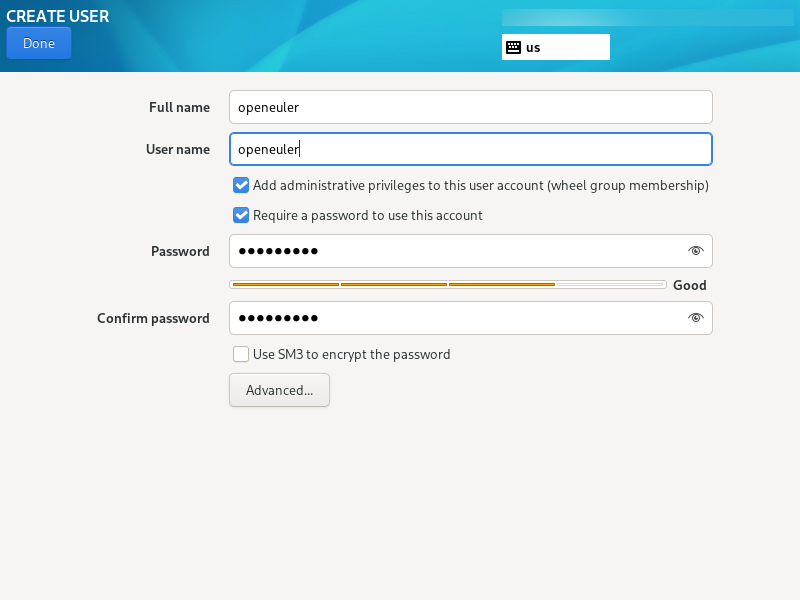Click the 'Confirm password' label
The width and height of the screenshot is (800, 600).
pos(153,318)
